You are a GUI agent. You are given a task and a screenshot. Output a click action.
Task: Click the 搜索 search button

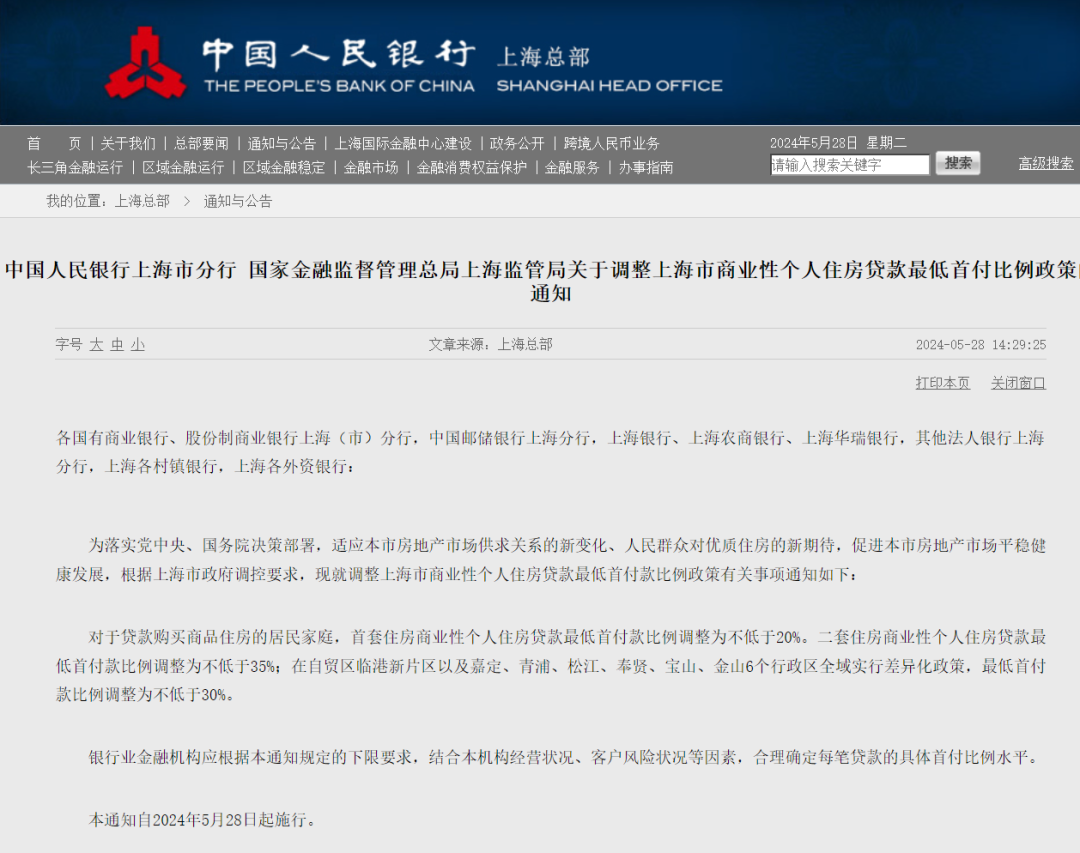pos(957,163)
